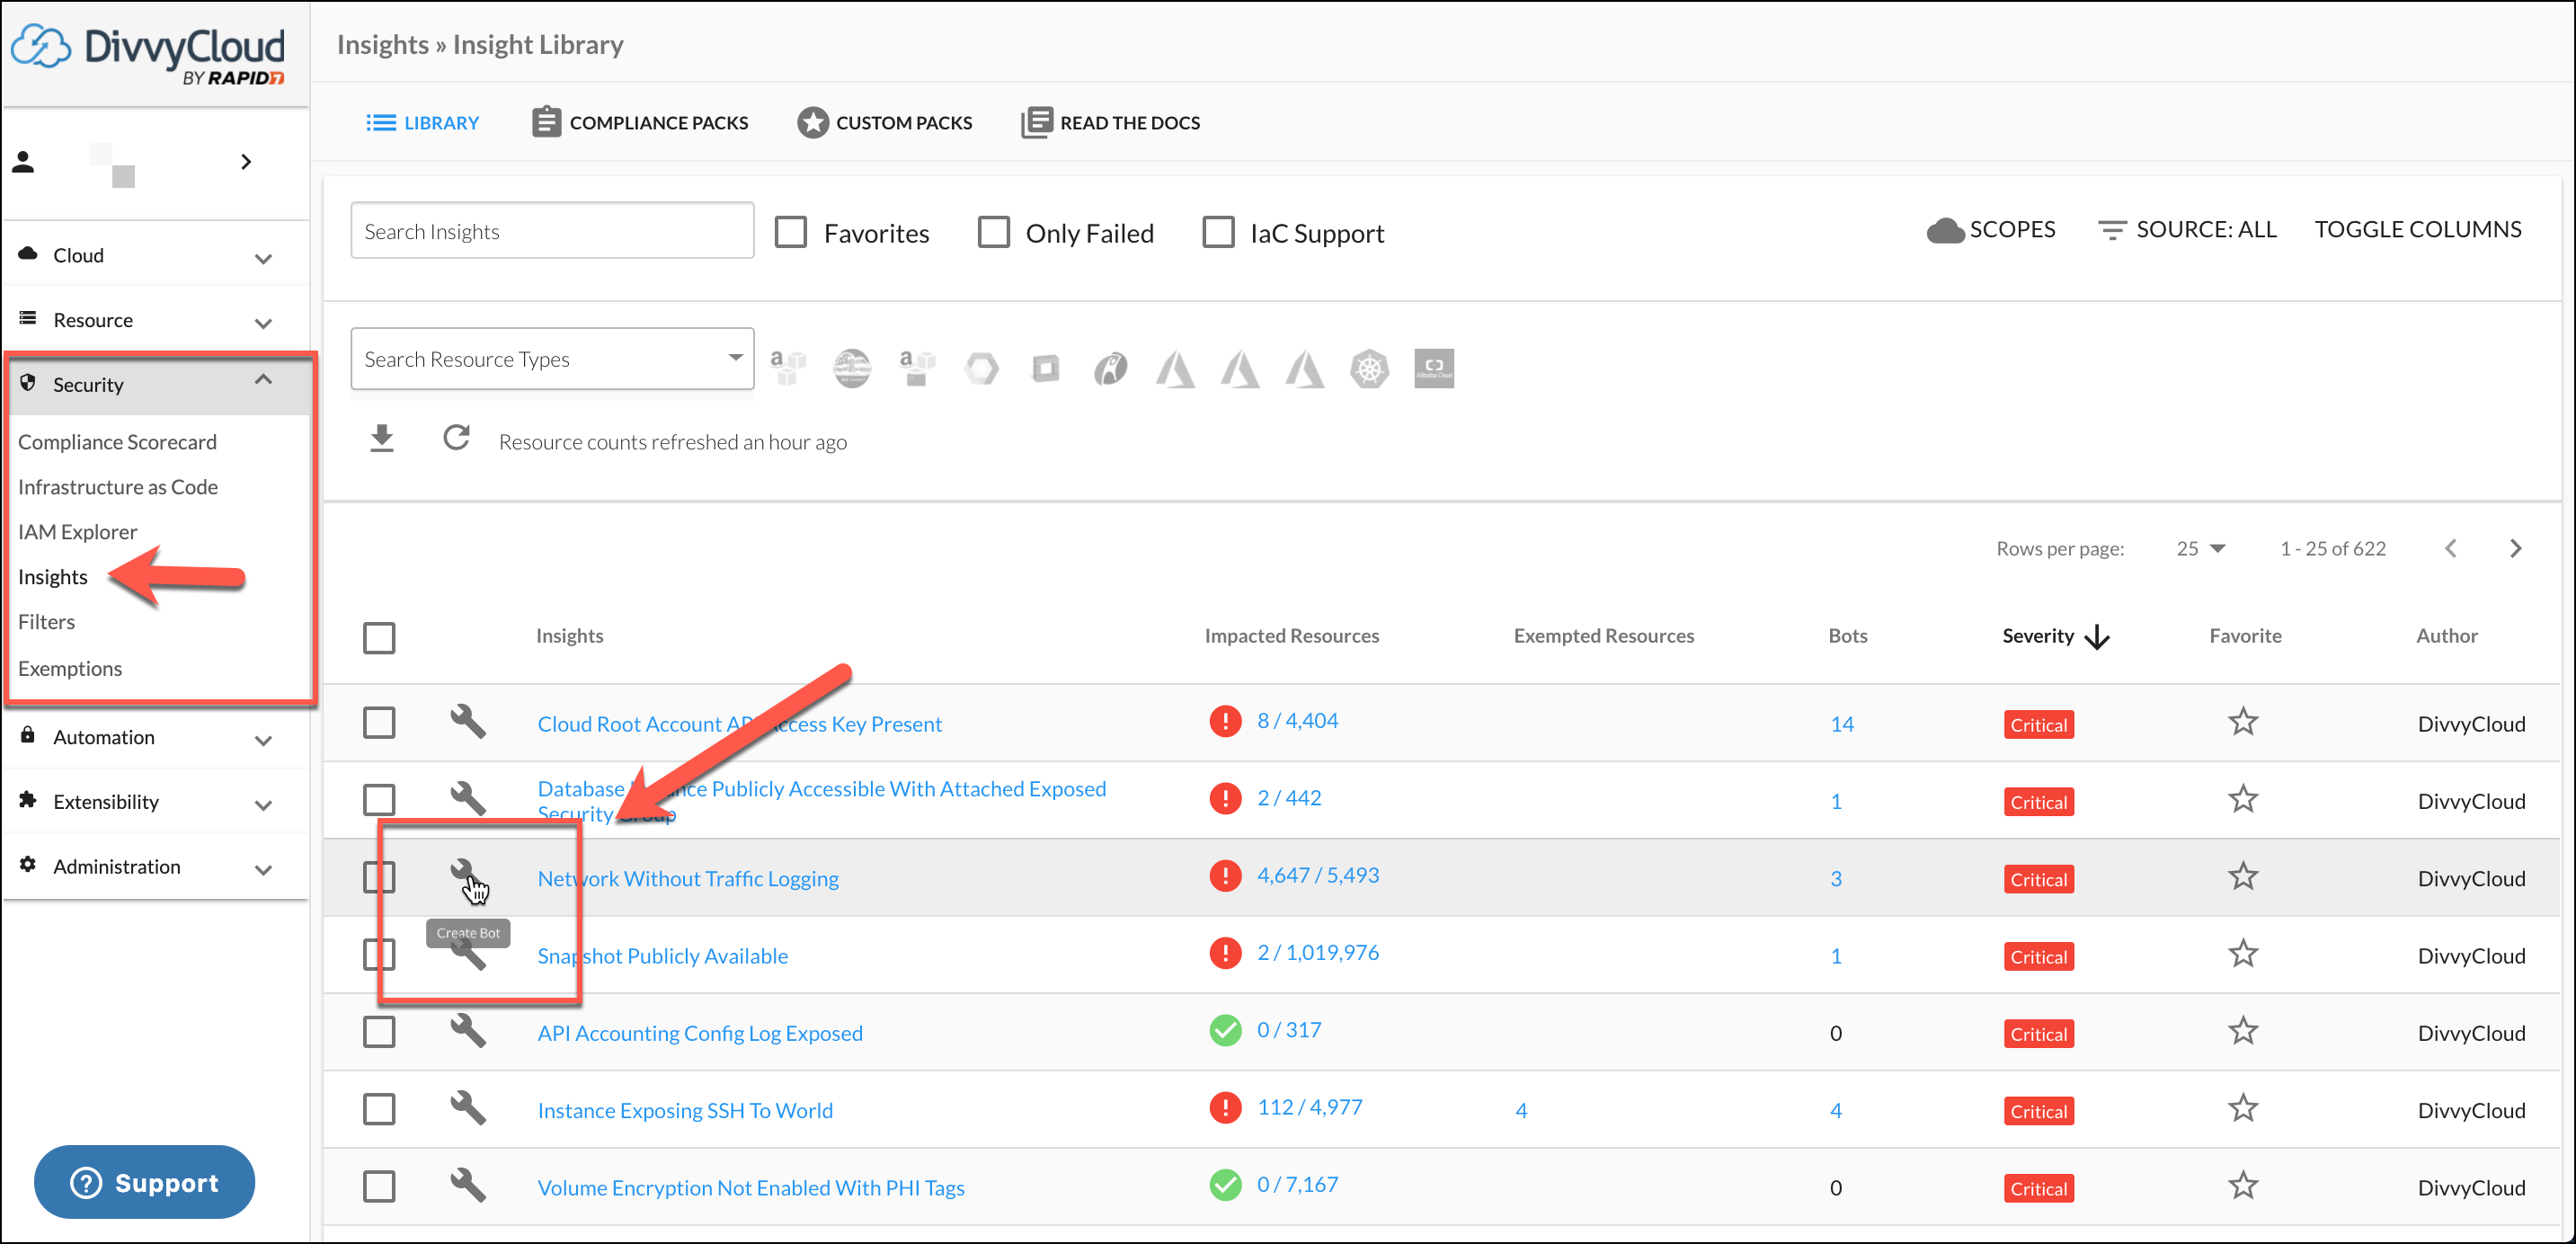The height and width of the screenshot is (1244, 2576).
Task: Click into the Search Insights field
Action: pyautogui.click(x=552, y=231)
